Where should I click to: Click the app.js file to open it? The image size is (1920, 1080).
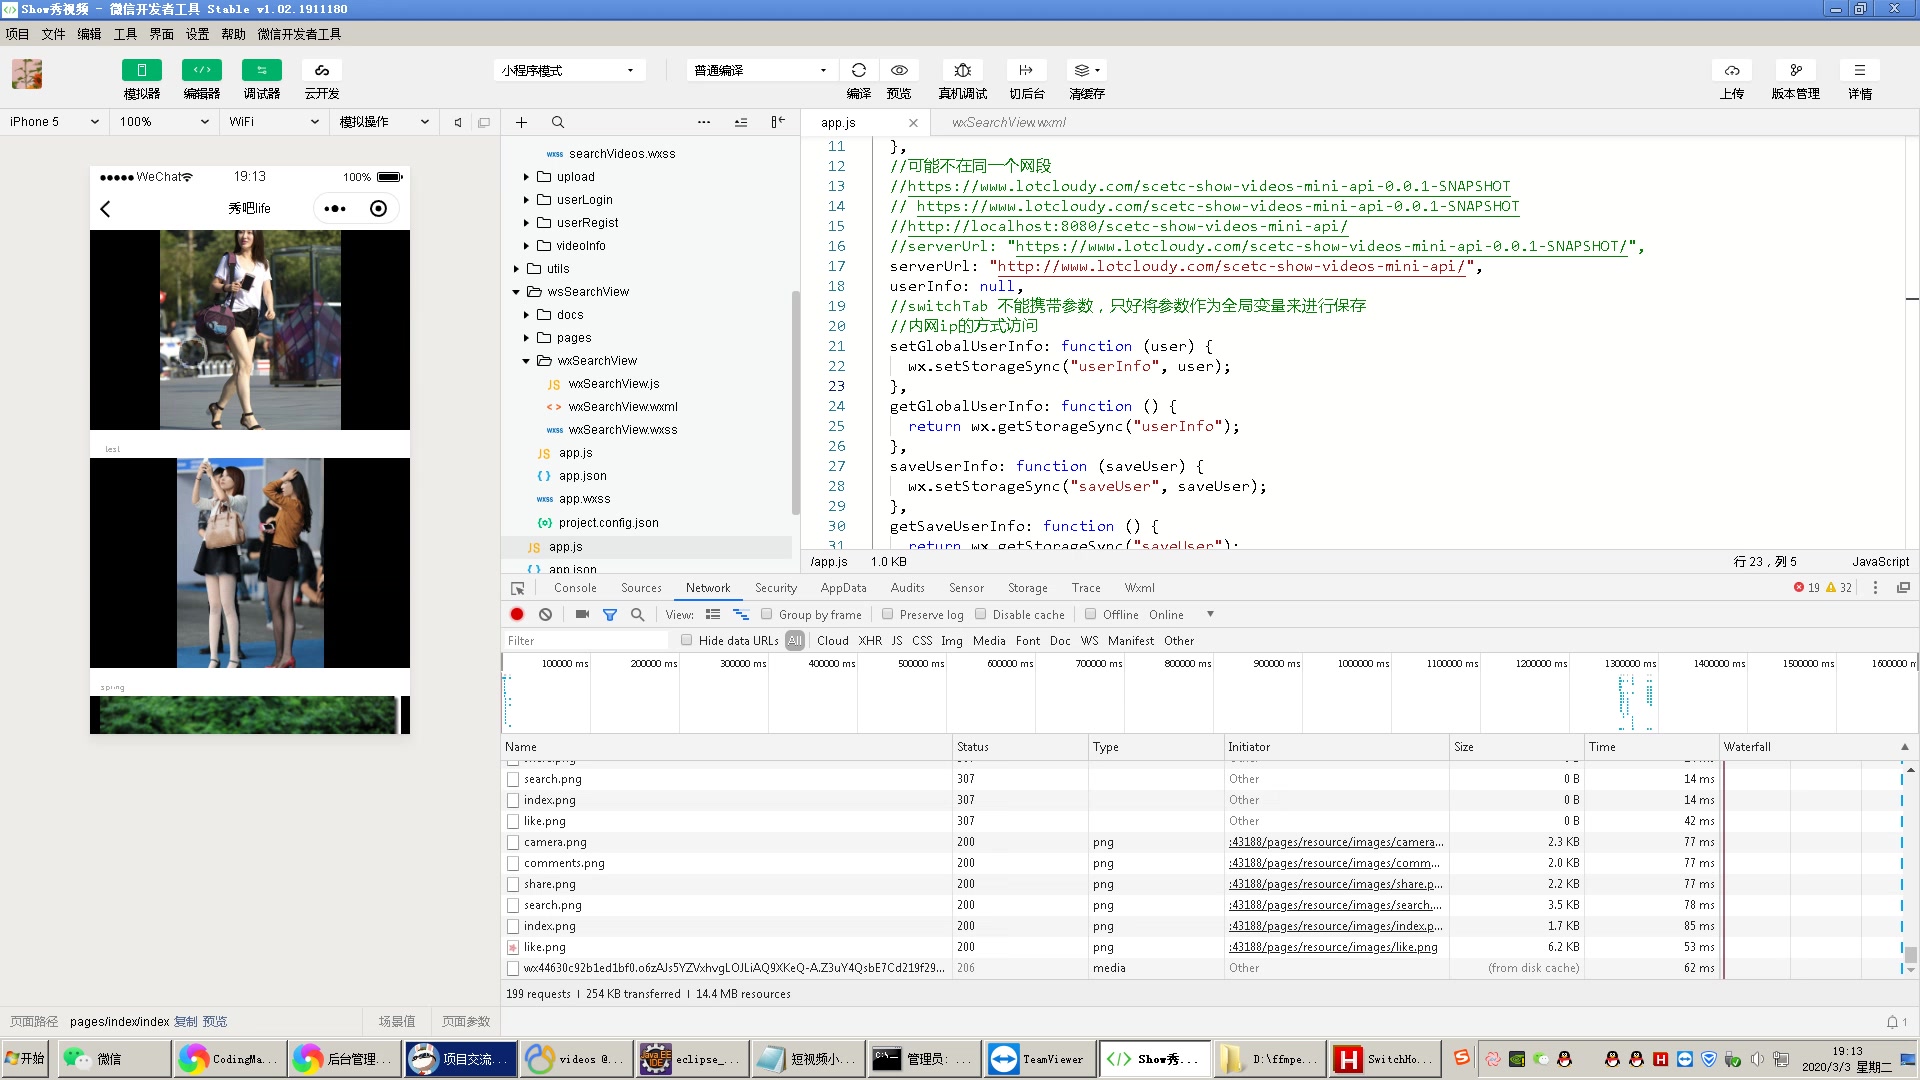(x=564, y=546)
